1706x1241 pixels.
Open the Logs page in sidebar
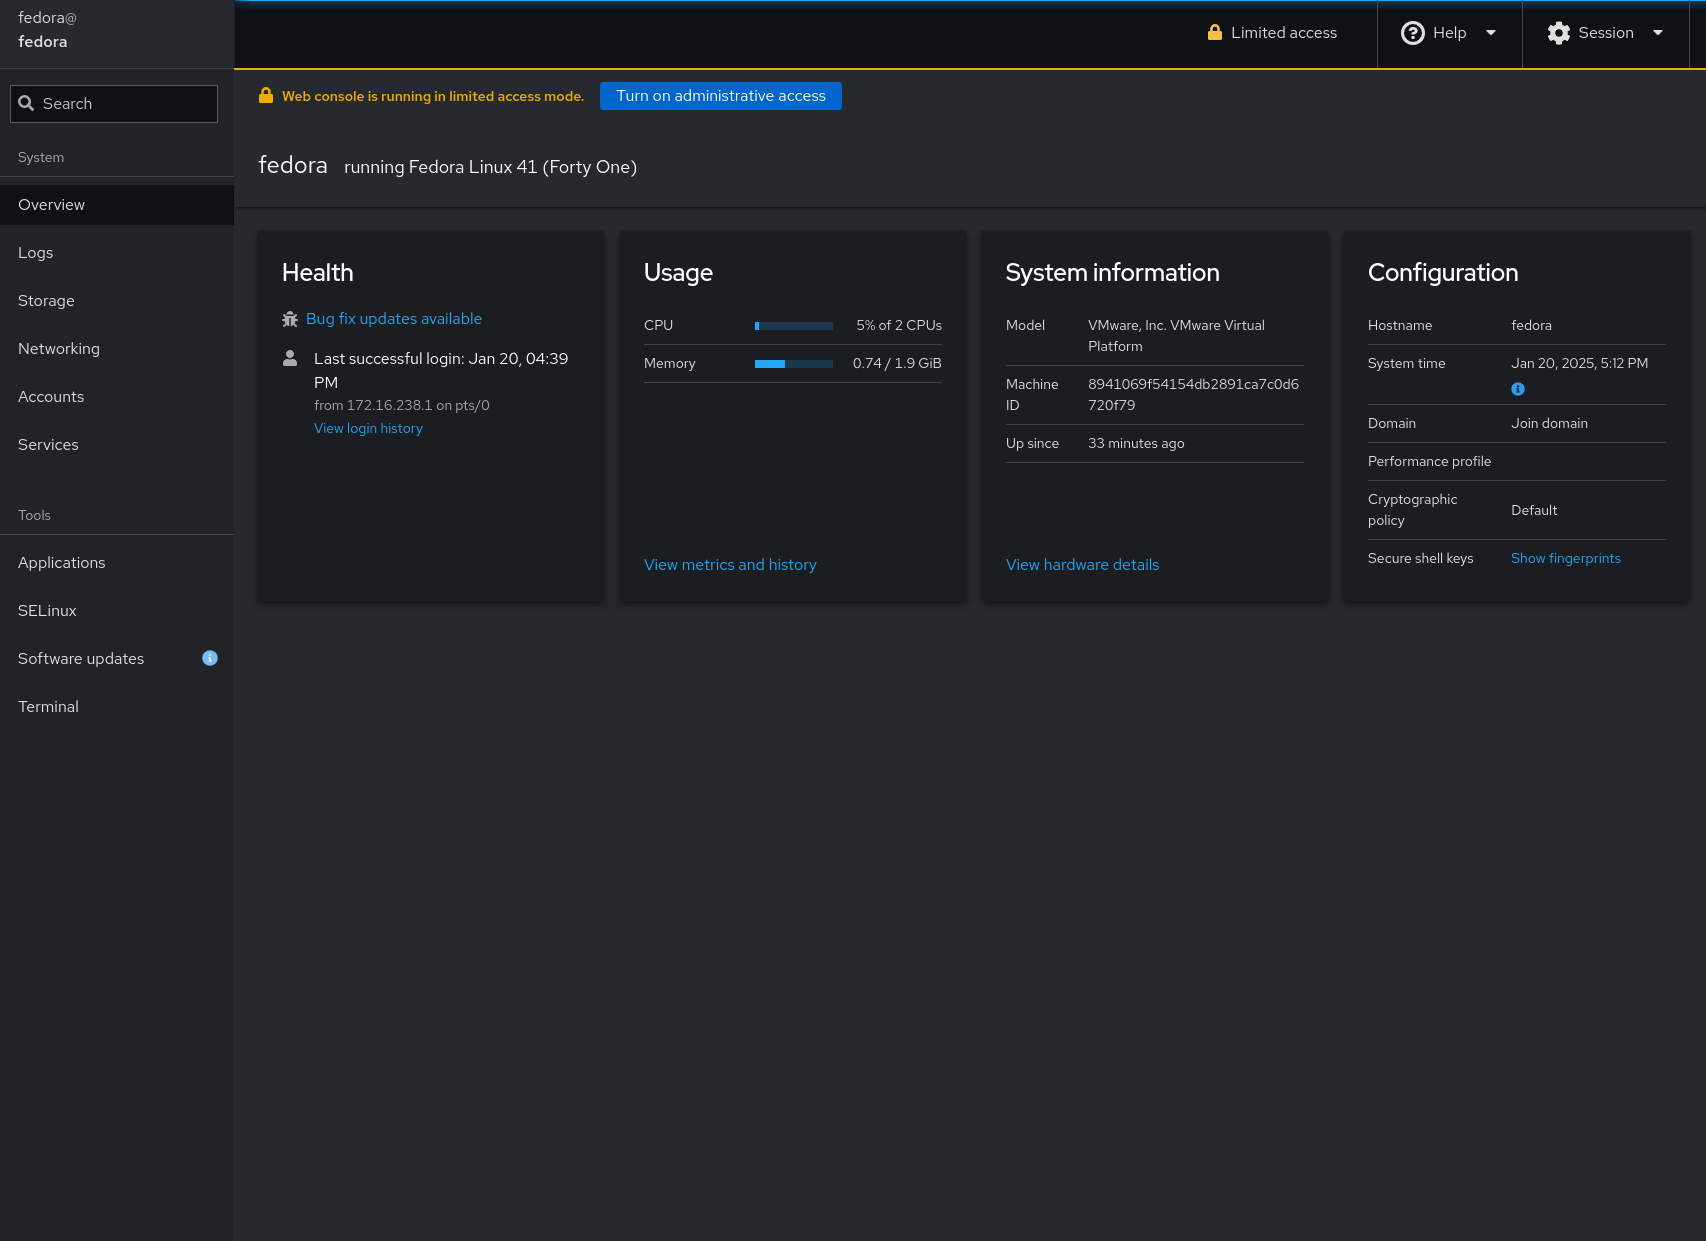pyautogui.click(x=36, y=253)
